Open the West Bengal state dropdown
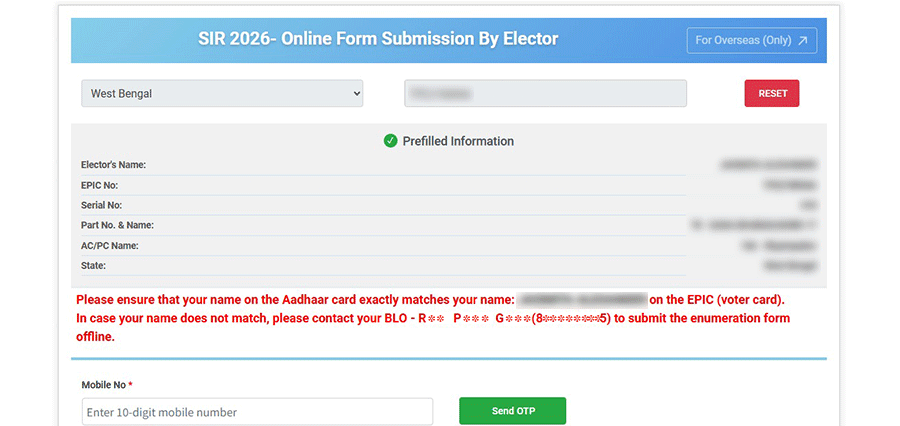Image resolution: width=900 pixels, height=426 pixels. coord(222,94)
